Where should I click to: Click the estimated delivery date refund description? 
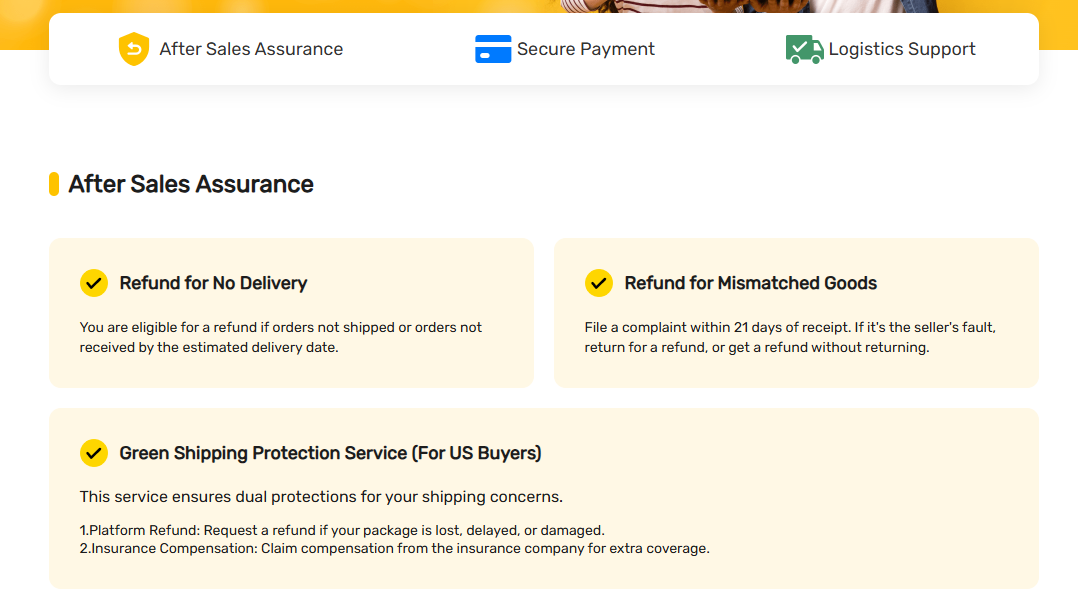[x=281, y=337]
